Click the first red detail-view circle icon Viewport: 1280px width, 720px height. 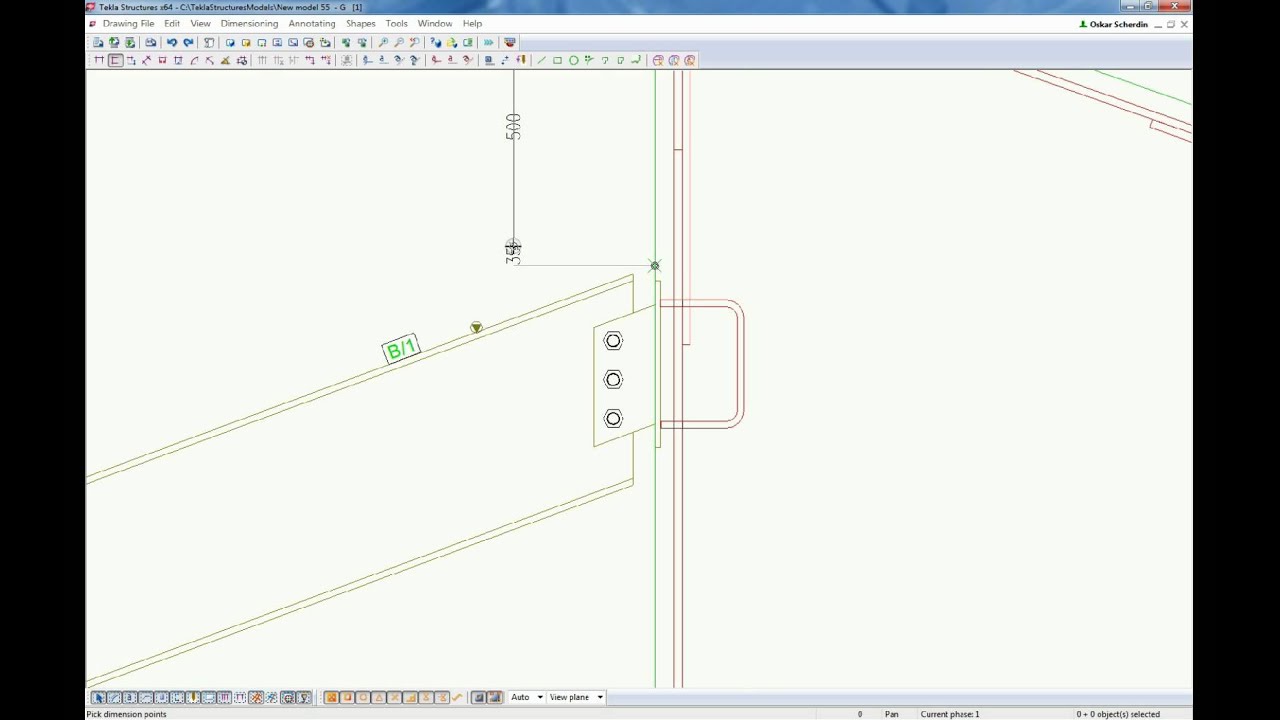coord(658,60)
